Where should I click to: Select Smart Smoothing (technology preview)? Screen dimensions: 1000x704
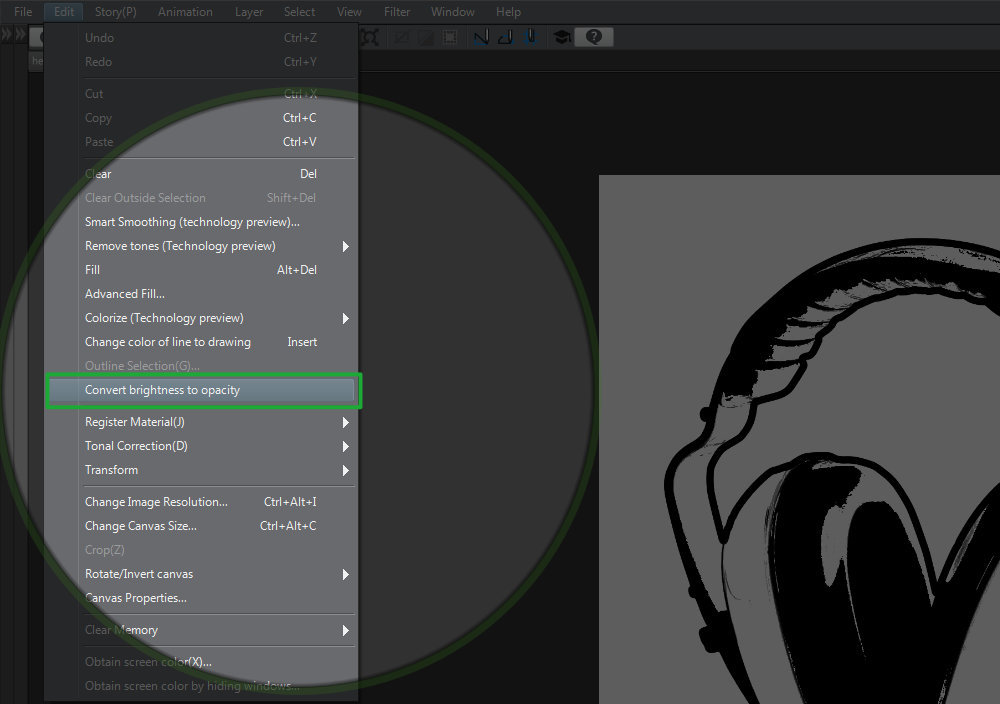192,222
